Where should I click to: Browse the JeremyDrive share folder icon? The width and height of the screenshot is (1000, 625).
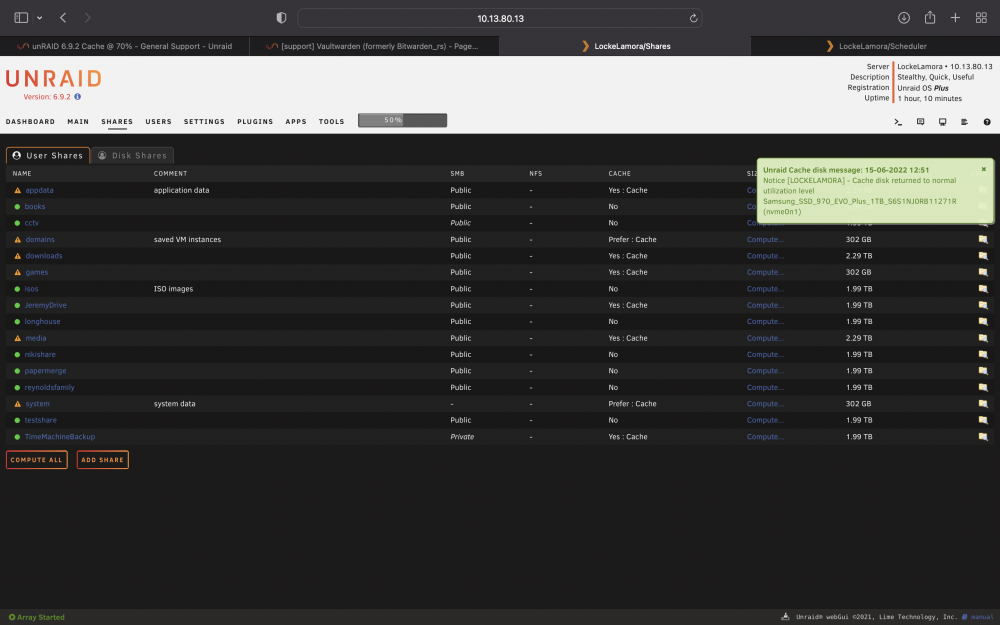tap(983, 305)
